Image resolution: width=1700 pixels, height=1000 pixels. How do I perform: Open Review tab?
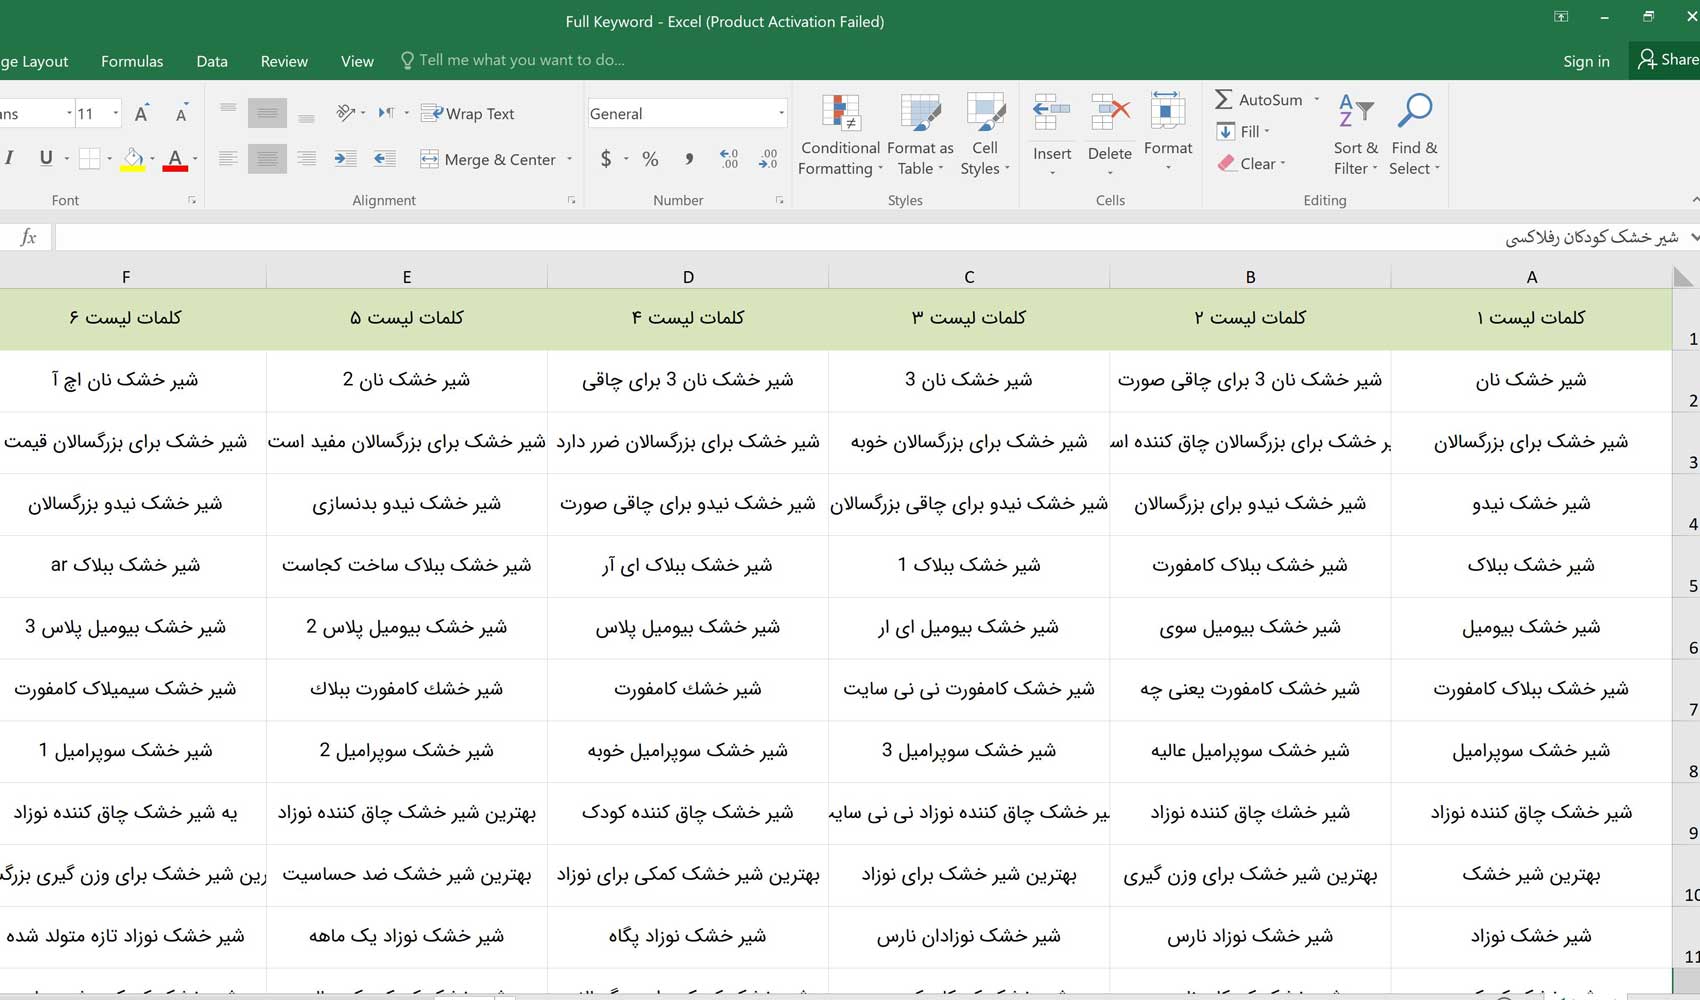pyautogui.click(x=284, y=61)
